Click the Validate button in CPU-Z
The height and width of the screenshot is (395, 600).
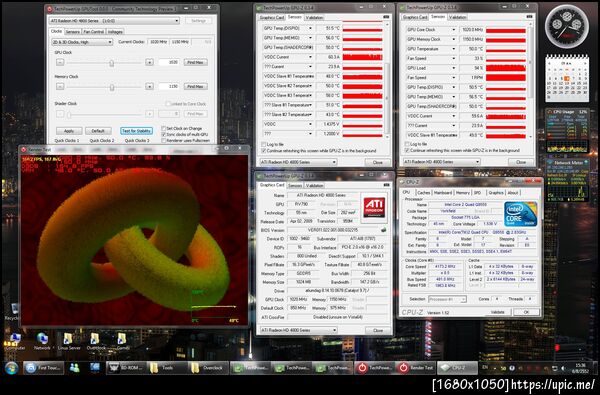tap(497, 312)
